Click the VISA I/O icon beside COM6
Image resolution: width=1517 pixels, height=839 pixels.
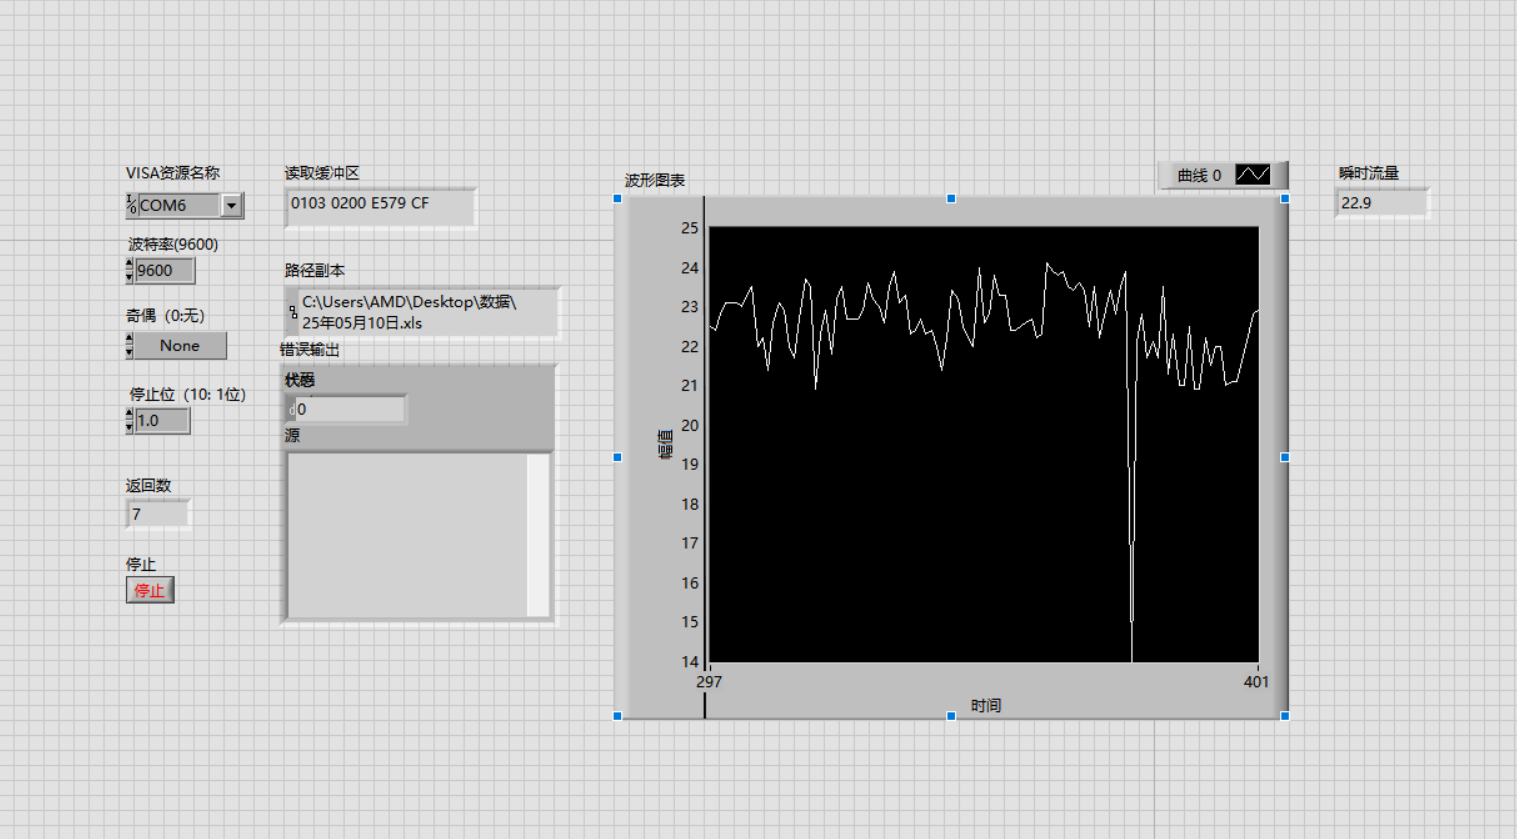point(131,205)
